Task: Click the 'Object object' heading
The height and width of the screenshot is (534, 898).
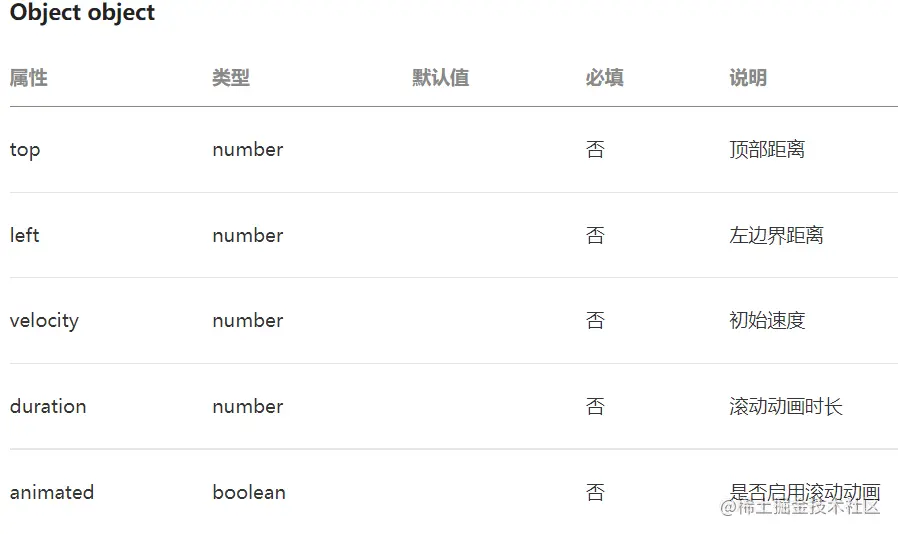Action: [x=82, y=14]
